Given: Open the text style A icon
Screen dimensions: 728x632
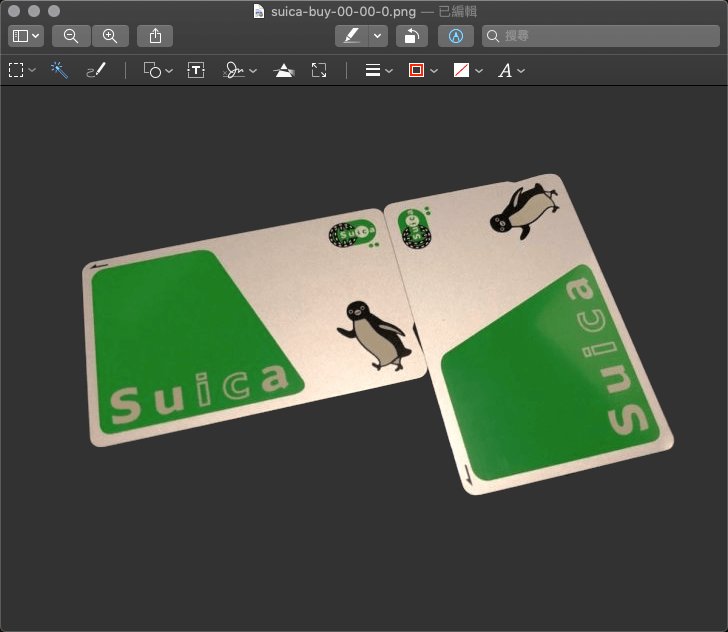Looking at the screenshot, I should point(505,71).
